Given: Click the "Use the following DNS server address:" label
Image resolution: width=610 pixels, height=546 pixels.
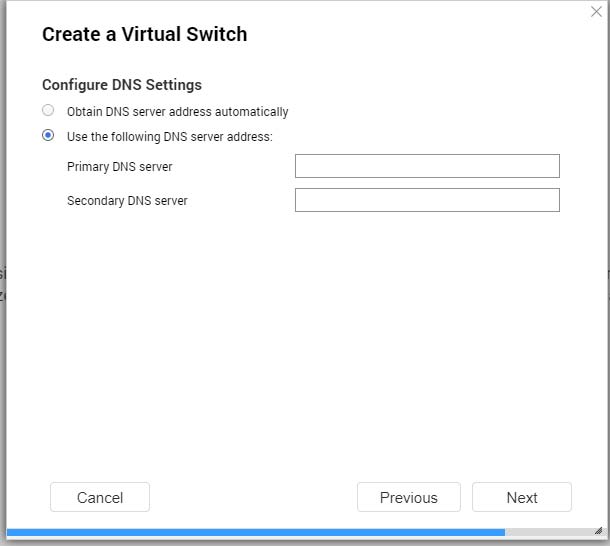Looking at the screenshot, I should (169, 137).
